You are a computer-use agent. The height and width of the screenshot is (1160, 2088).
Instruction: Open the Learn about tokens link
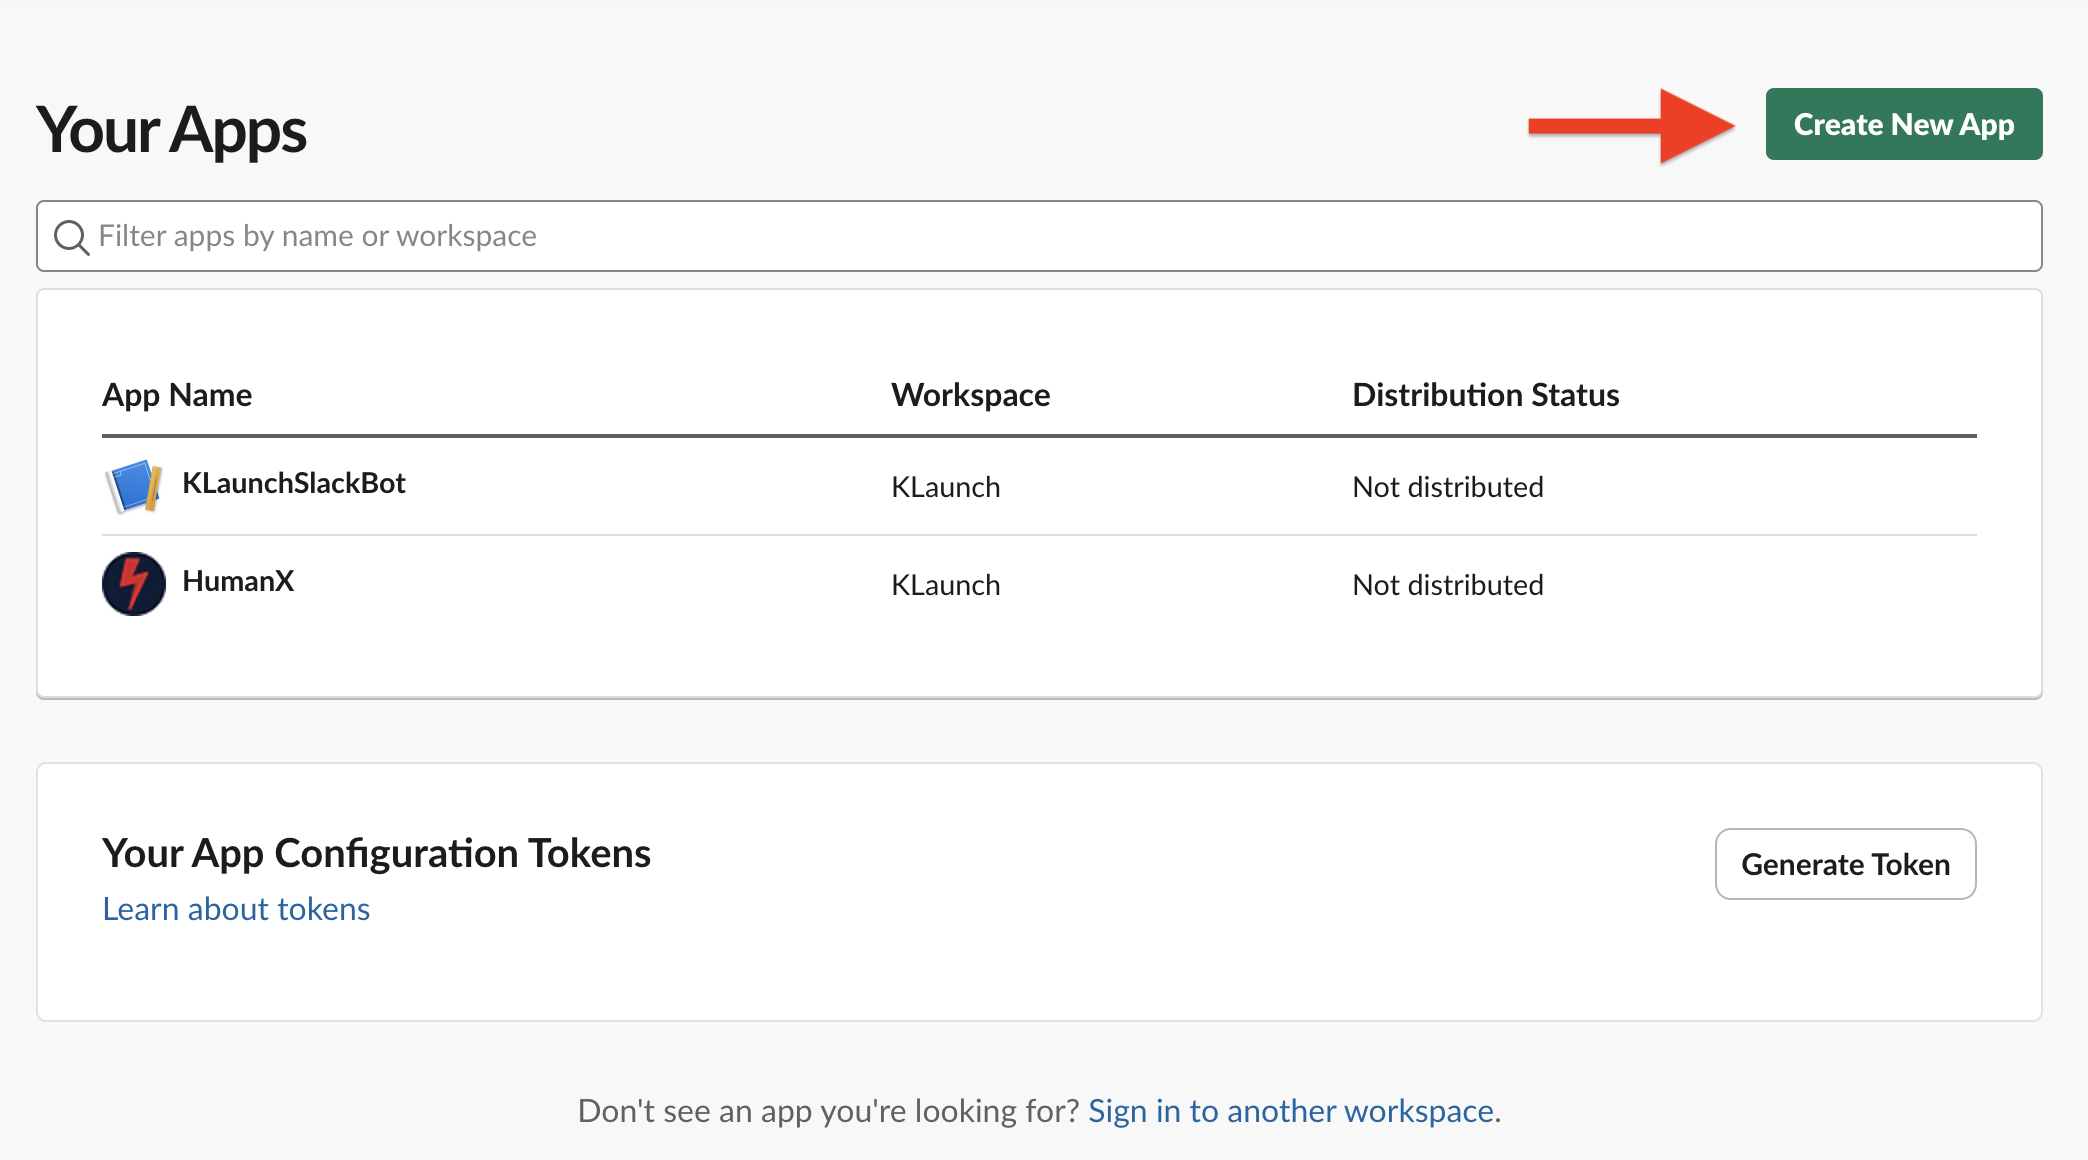[x=236, y=909]
